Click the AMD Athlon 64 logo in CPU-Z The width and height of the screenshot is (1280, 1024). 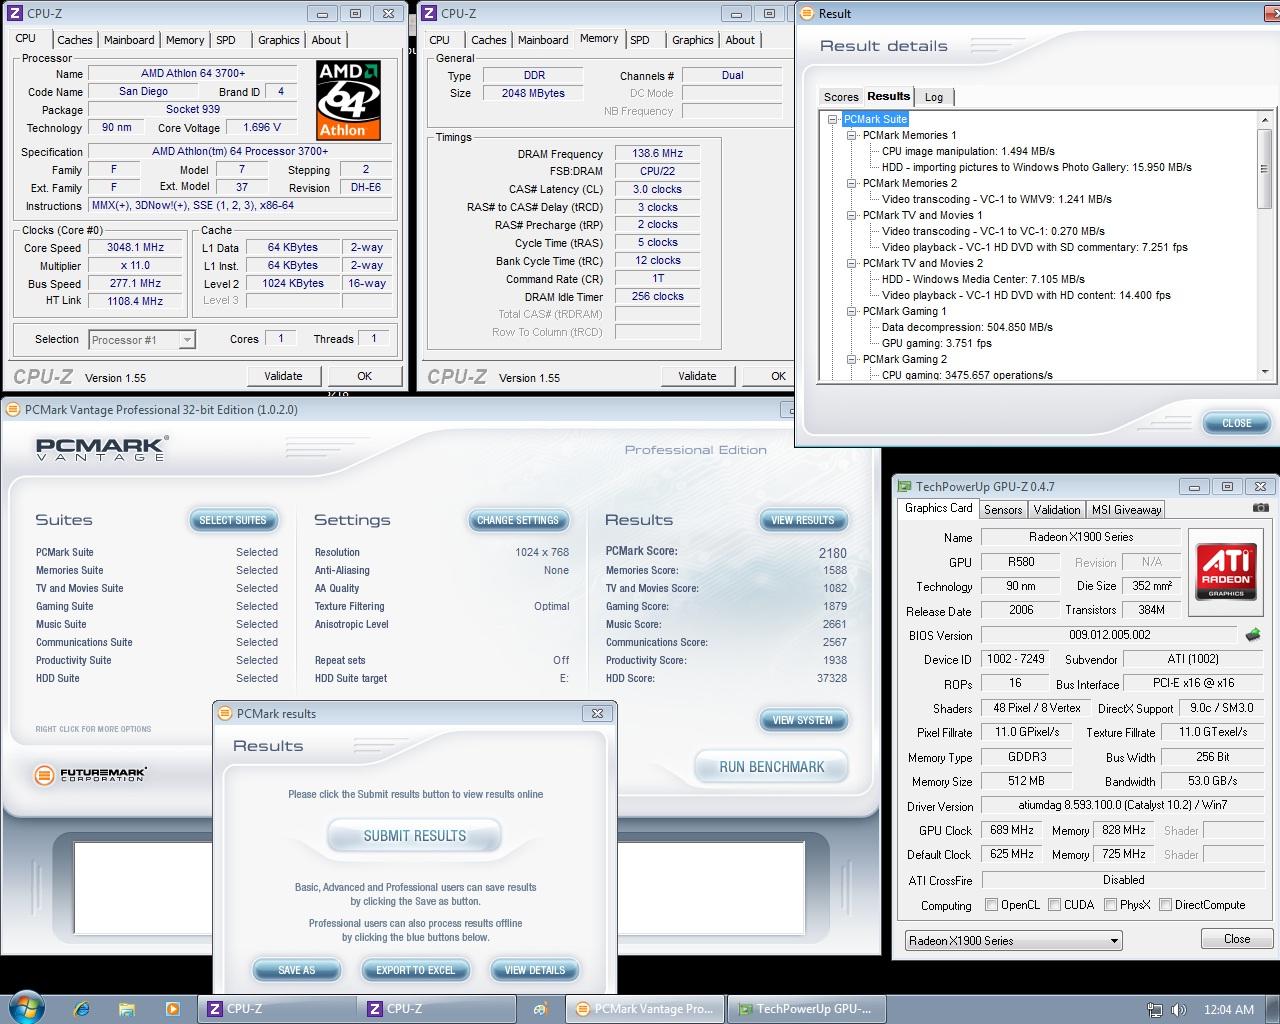(350, 100)
